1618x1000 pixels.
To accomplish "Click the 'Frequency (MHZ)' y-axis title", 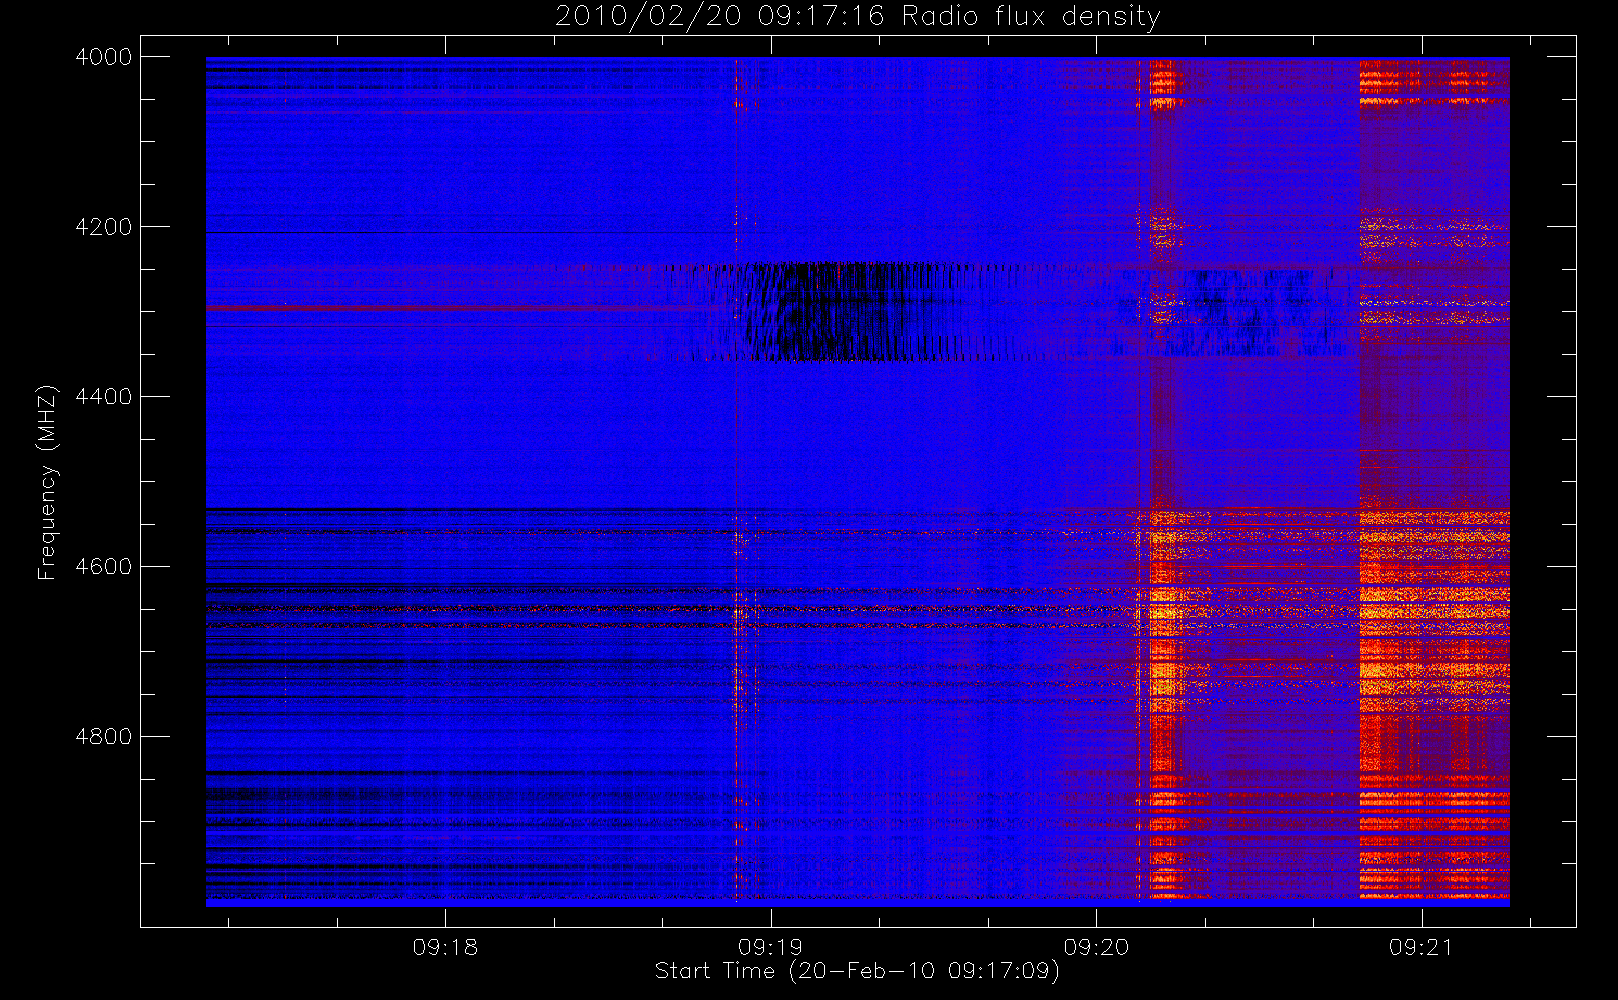I will (47, 482).
